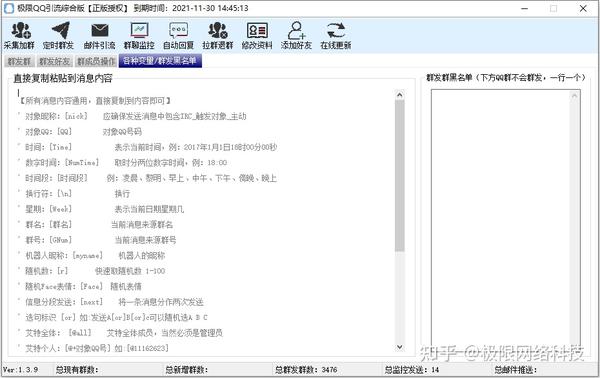Open the 群聊监控 monitor tool
The image size is (600, 378).
coord(139,36)
